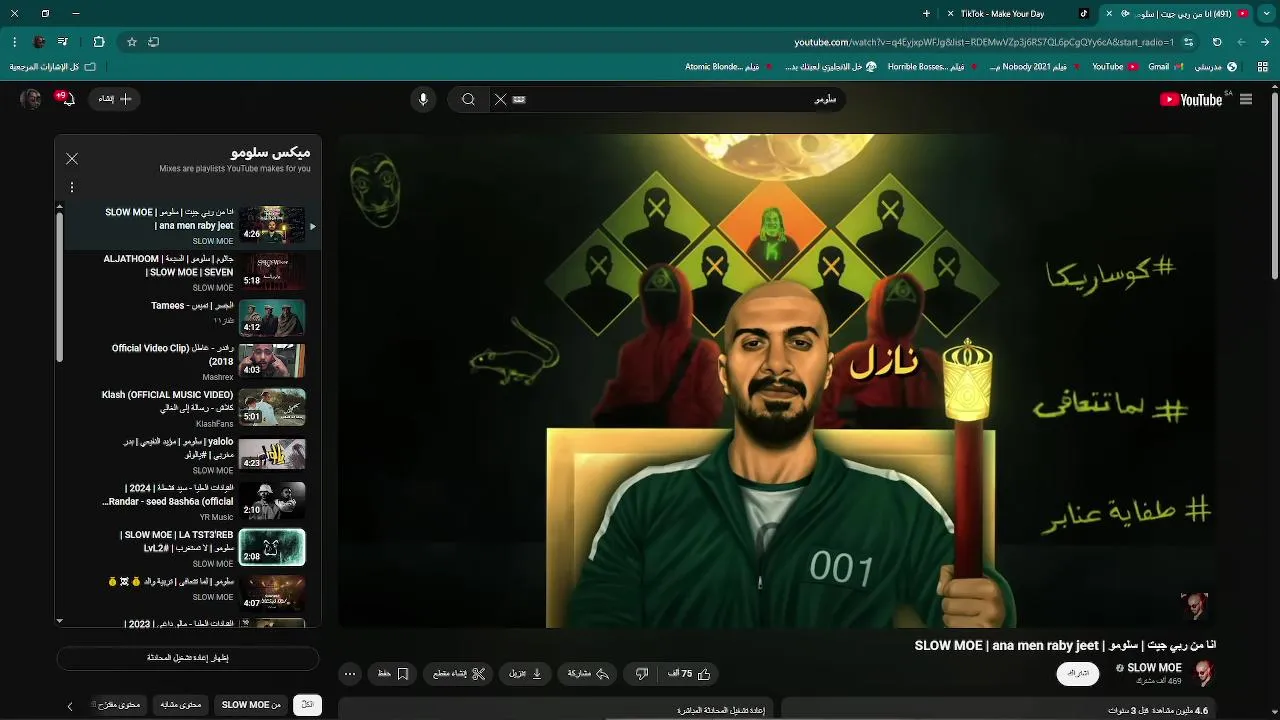
Task: Navigate back in browser
Action: [1266, 42]
